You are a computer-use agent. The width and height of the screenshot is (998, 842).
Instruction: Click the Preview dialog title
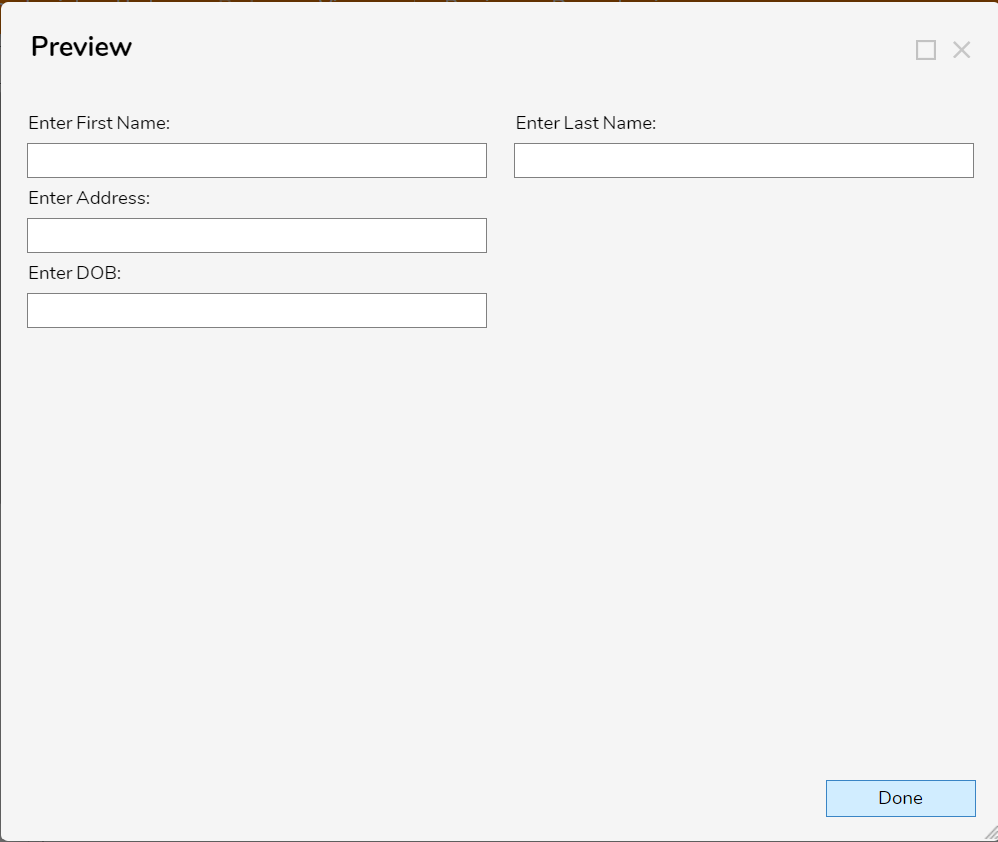81,46
